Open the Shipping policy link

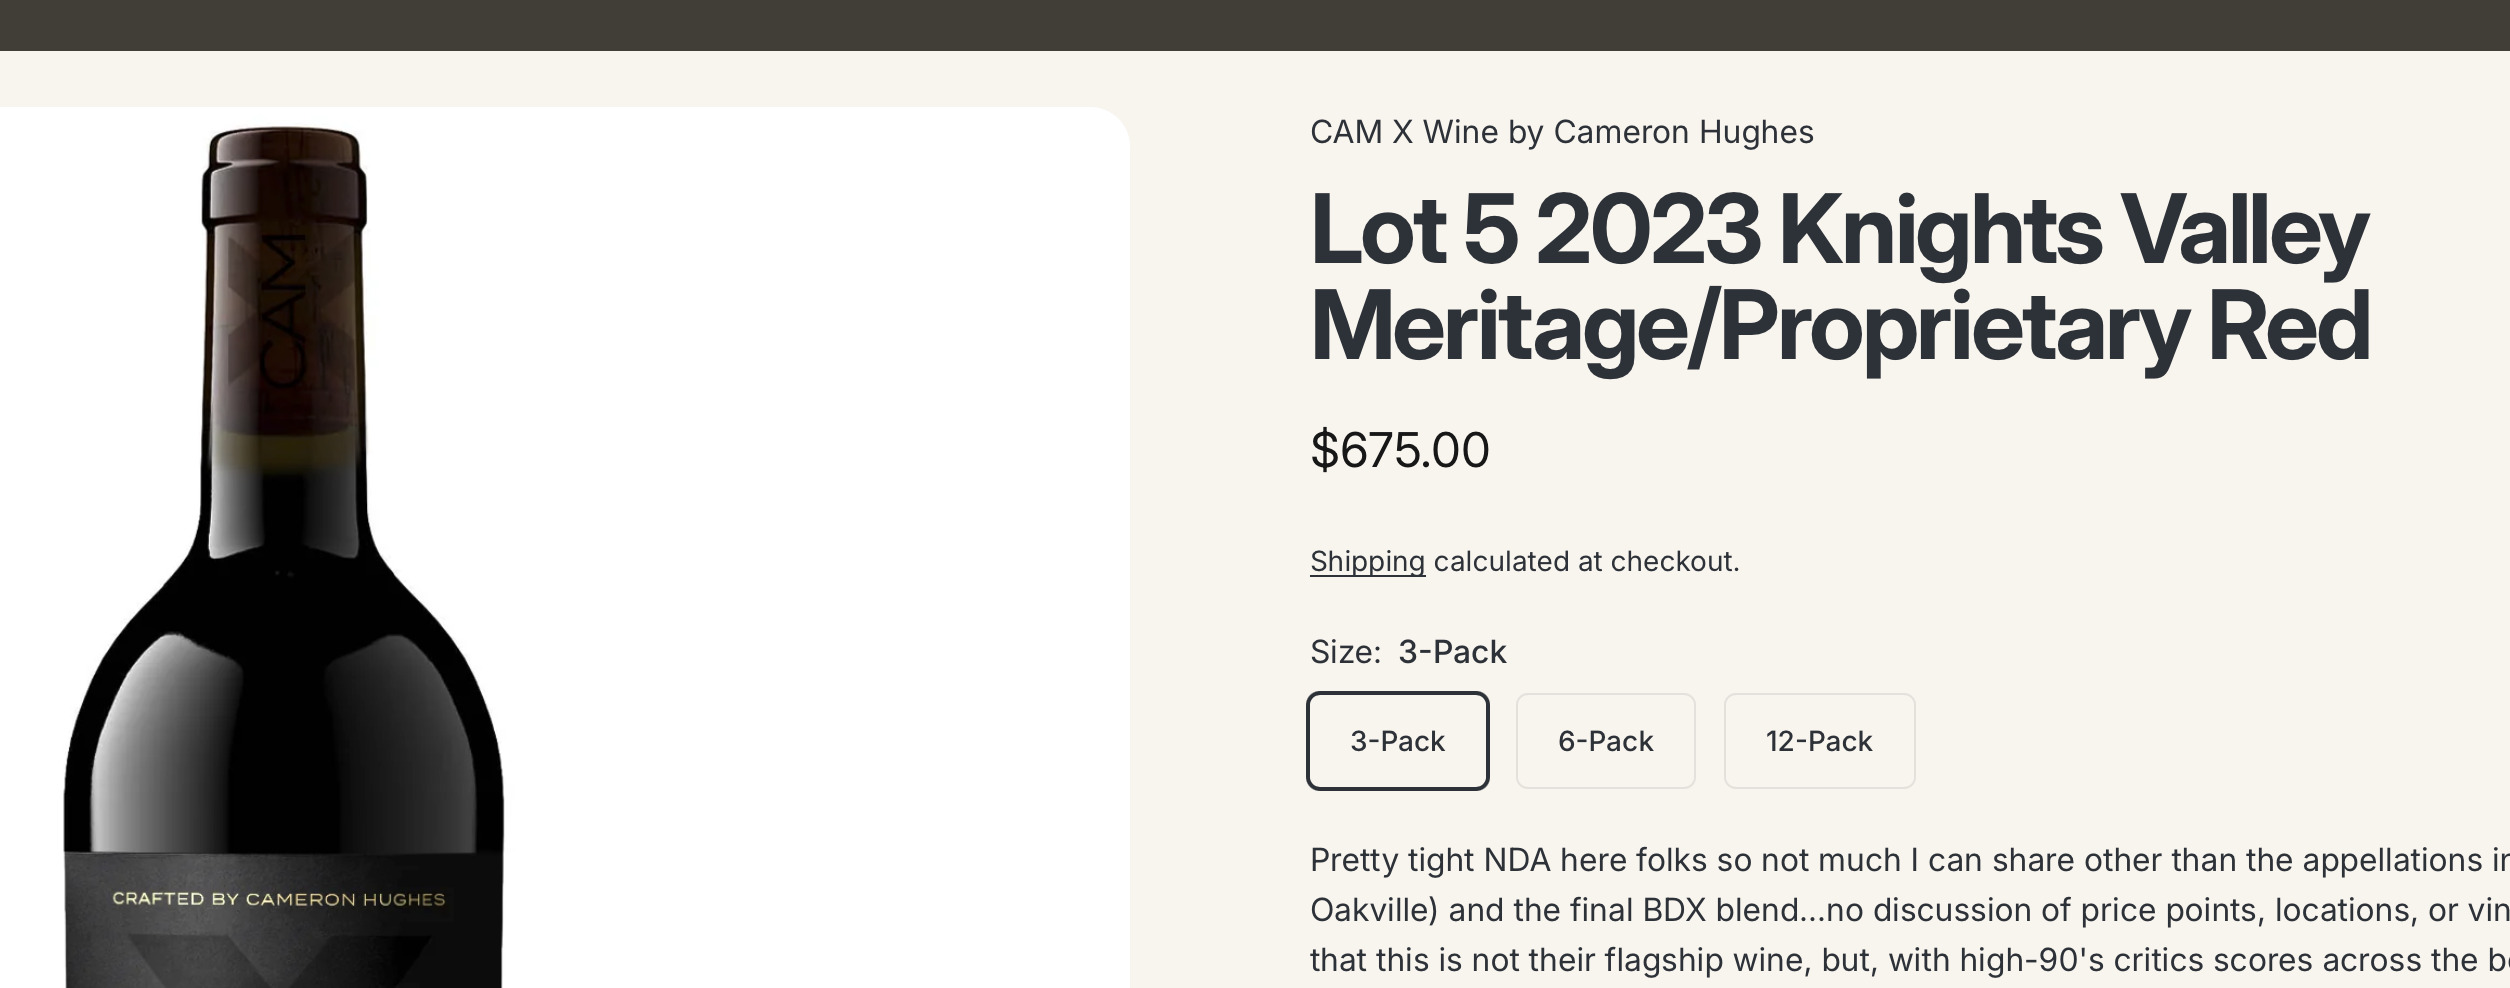pos(1367,562)
